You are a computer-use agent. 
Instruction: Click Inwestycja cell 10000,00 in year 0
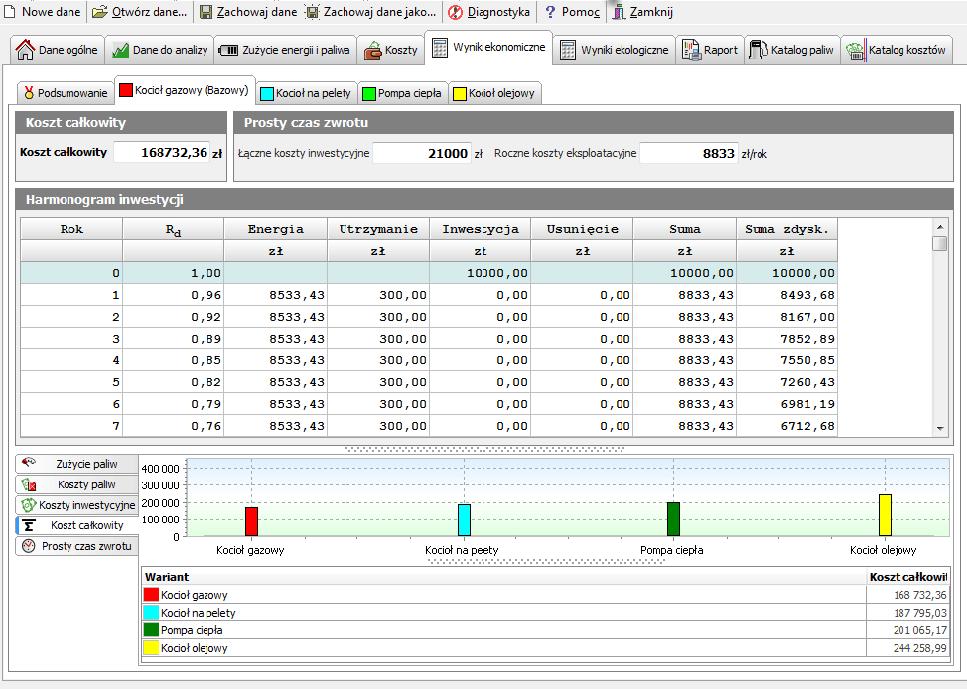480,273
